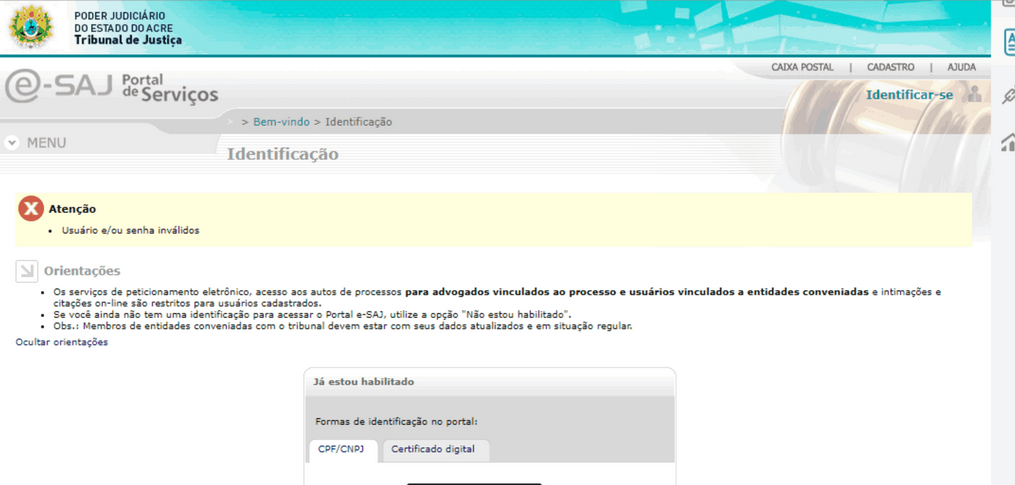Click the Orientações section heading
Screen dimensions: 1015x485
coord(82,271)
